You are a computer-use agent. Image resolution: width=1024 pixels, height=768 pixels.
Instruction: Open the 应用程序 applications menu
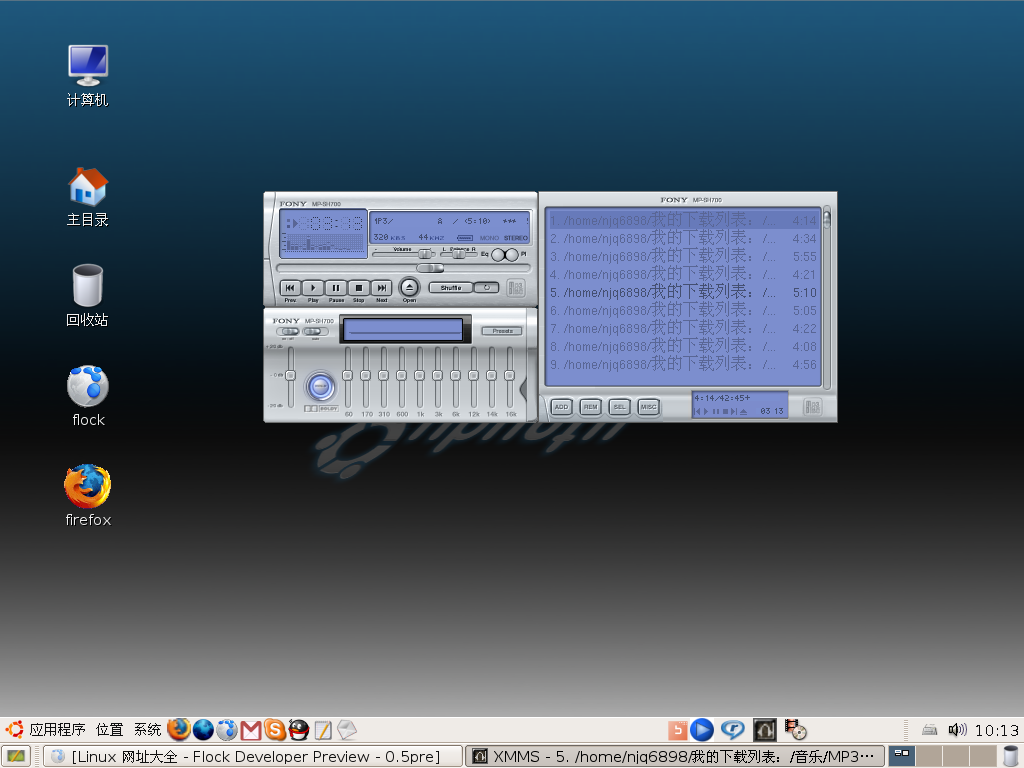pyautogui.click(x=57, y=729)
